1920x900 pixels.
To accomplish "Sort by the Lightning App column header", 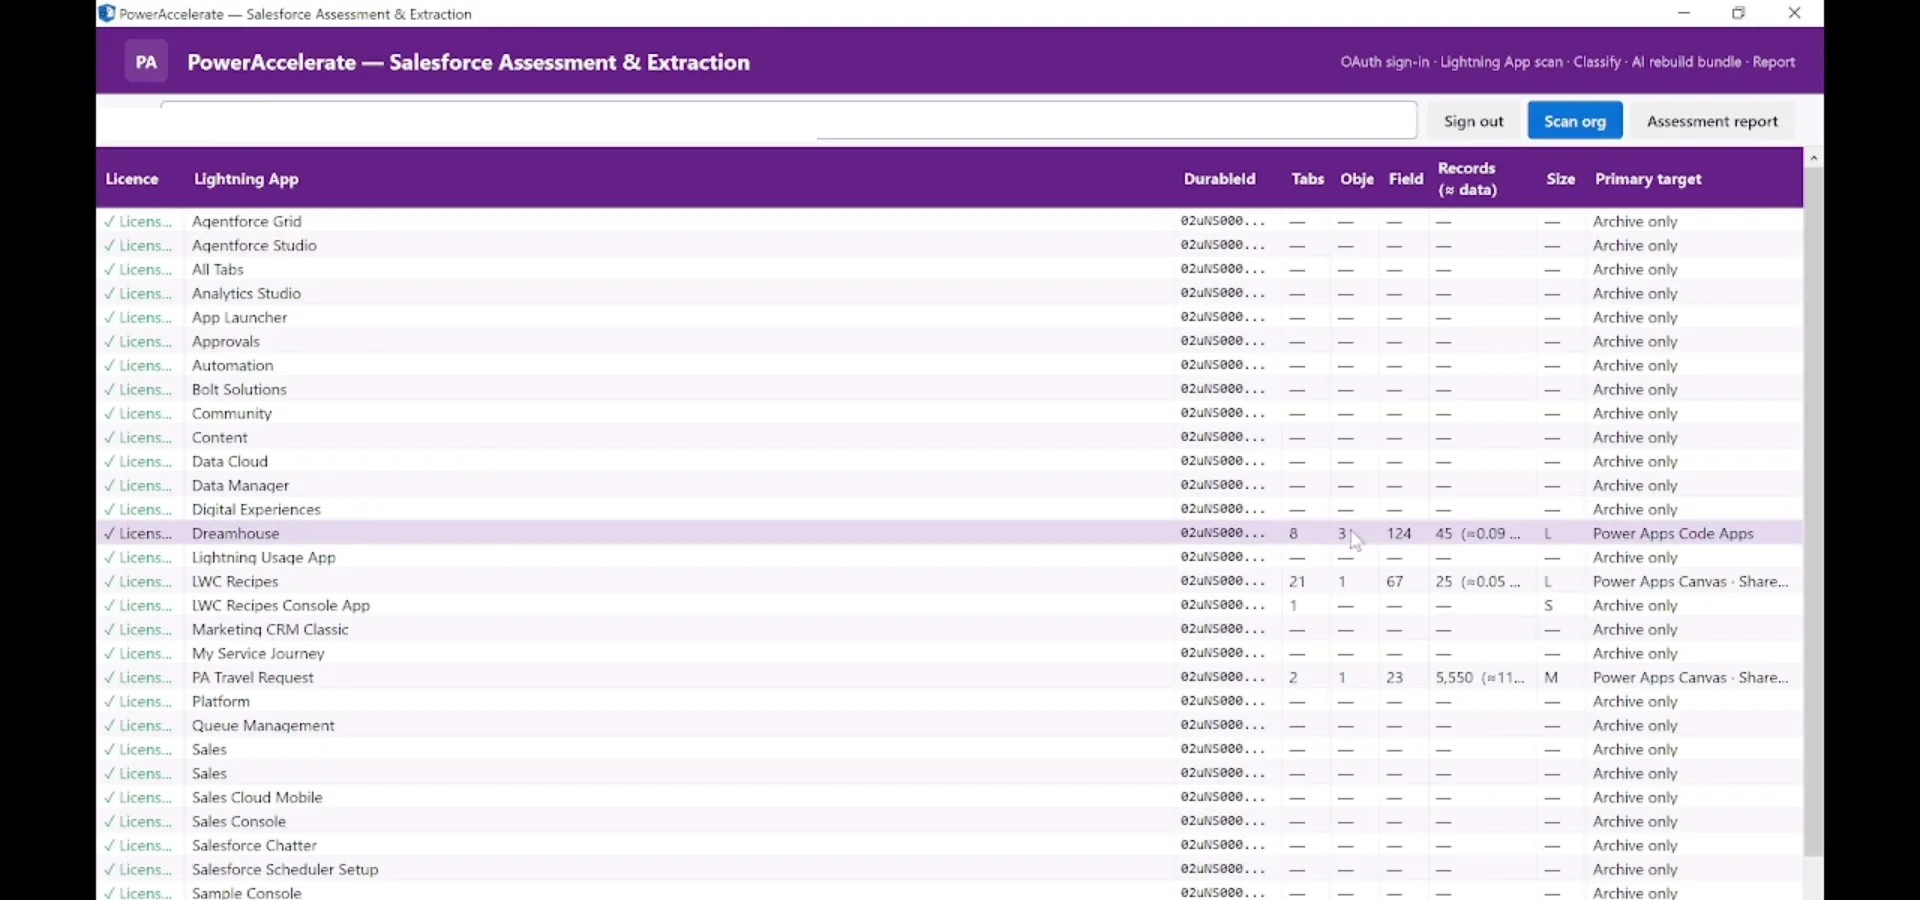I will (x=246, y=179).
